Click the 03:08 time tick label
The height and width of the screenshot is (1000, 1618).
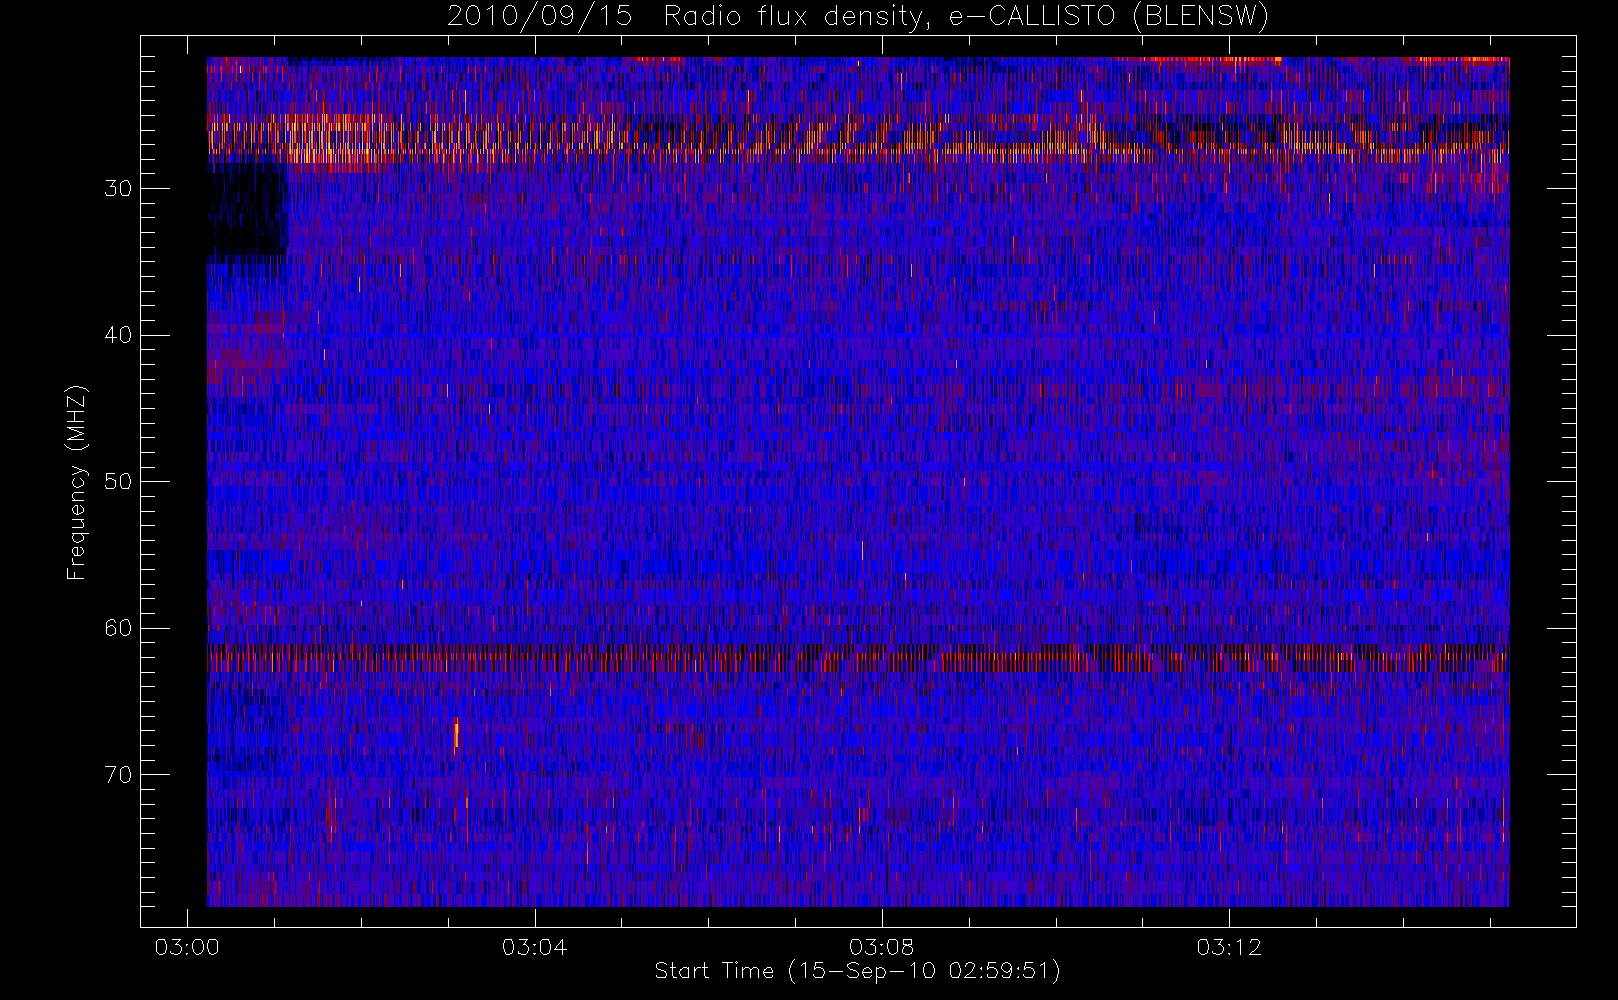tap(881, 947)
